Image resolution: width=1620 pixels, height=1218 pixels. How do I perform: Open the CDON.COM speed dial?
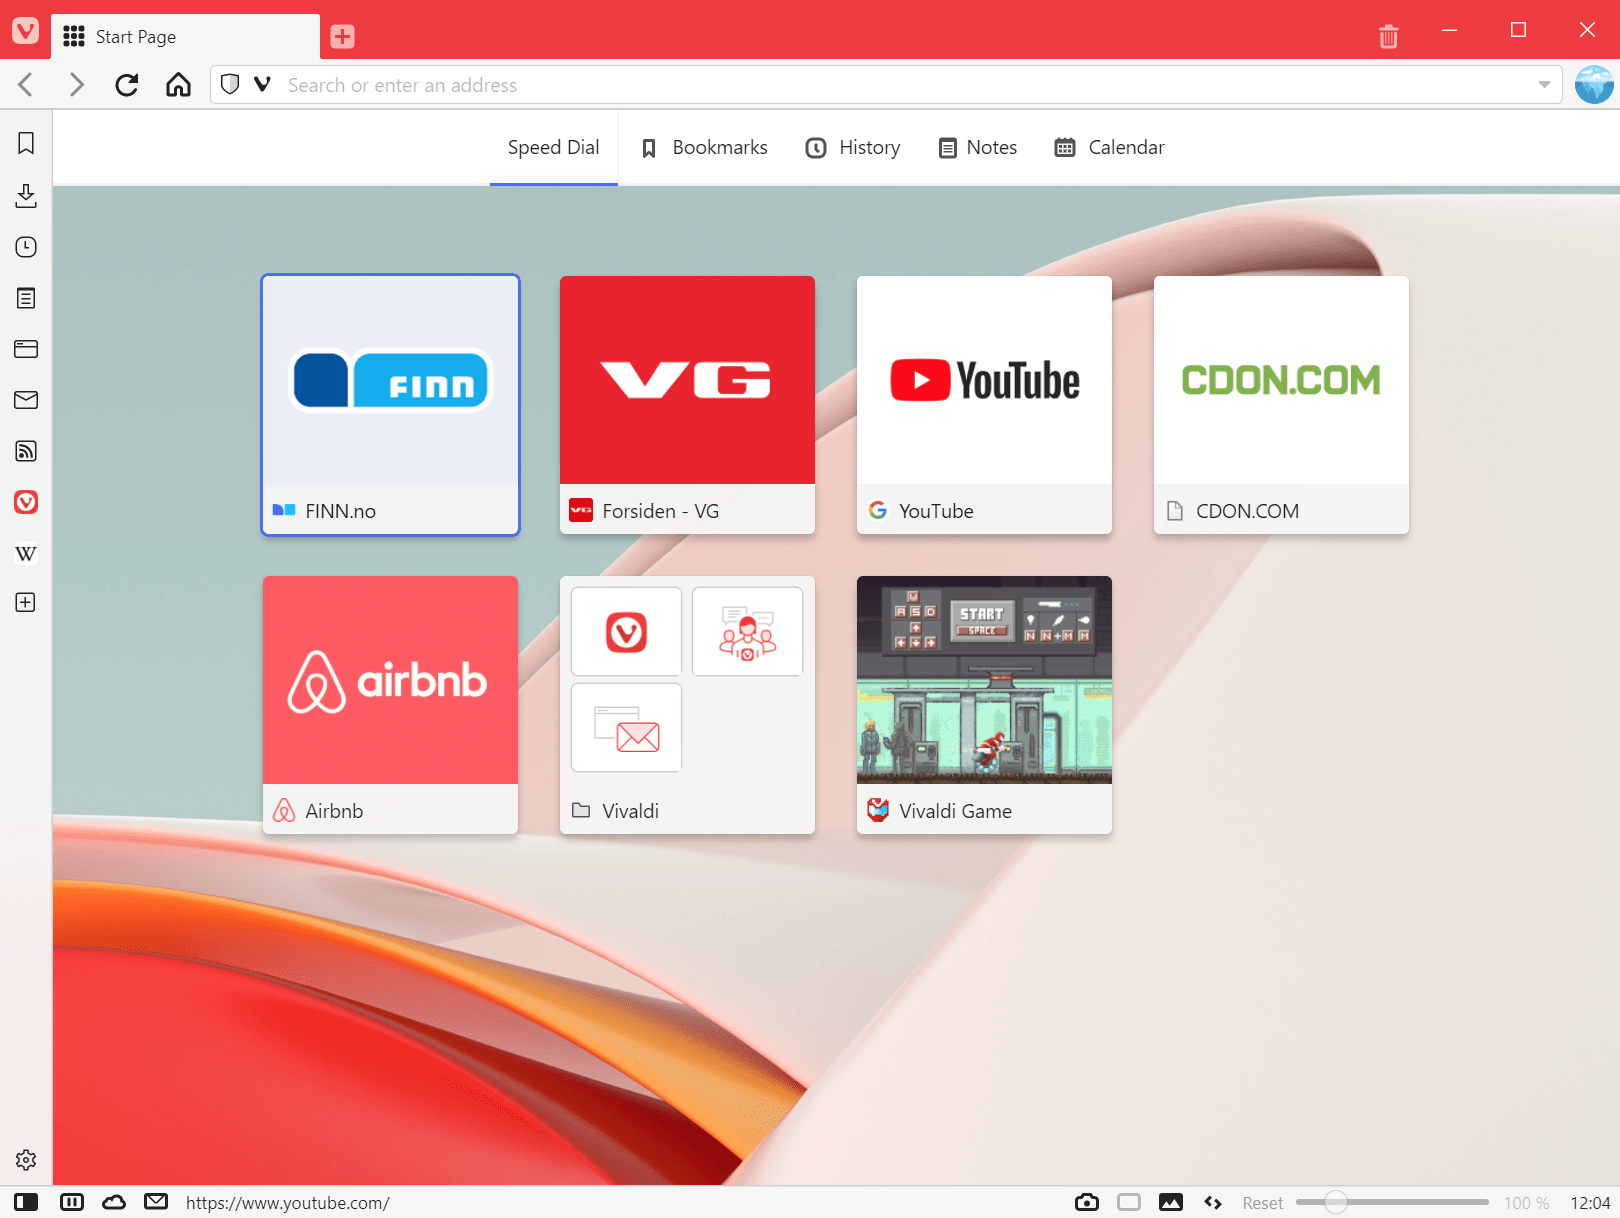pos(1281,405)
